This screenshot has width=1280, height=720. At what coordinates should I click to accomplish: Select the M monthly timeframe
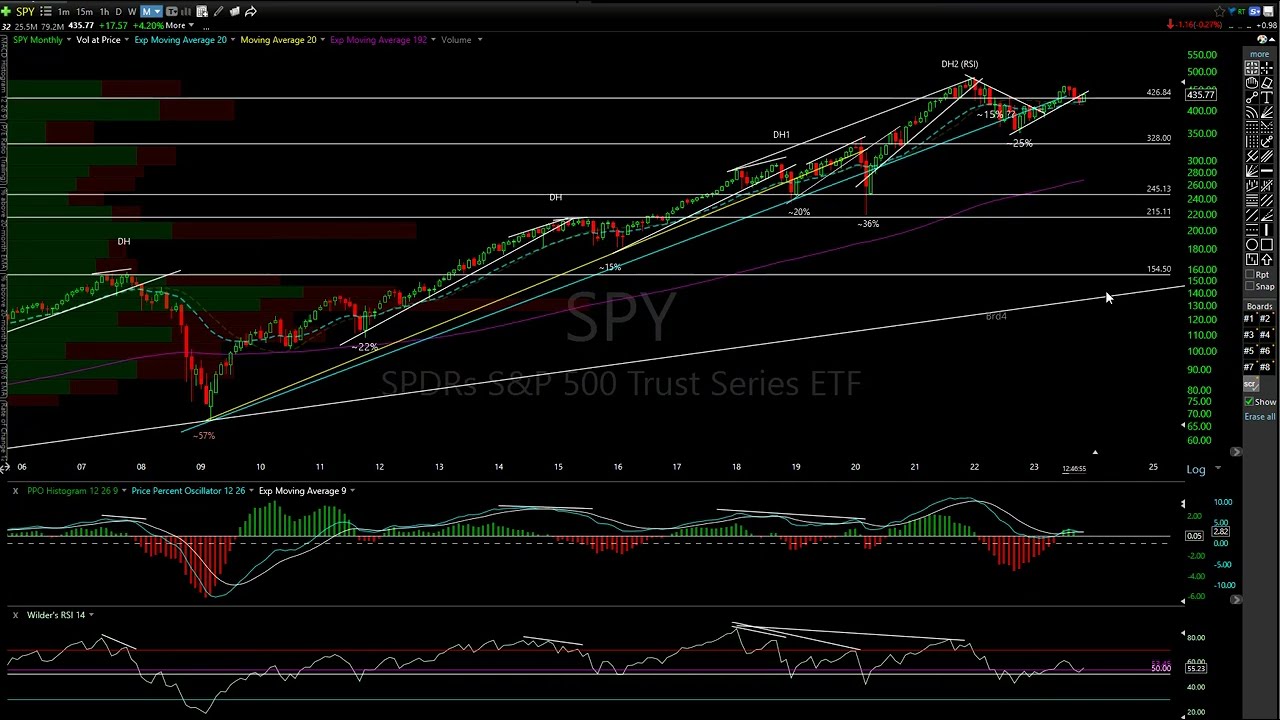tap(147, 11)
